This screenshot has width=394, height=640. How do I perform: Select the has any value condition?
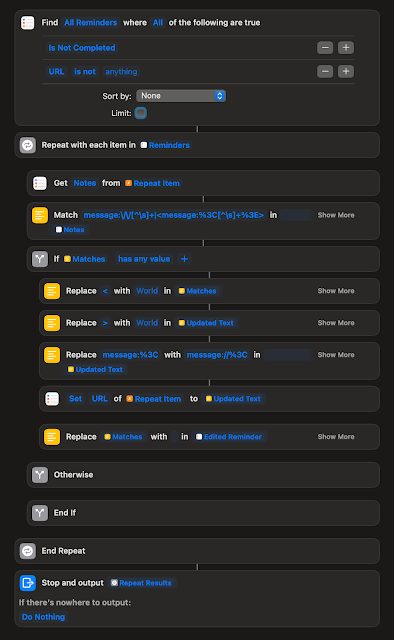click(x=144, y=259)
